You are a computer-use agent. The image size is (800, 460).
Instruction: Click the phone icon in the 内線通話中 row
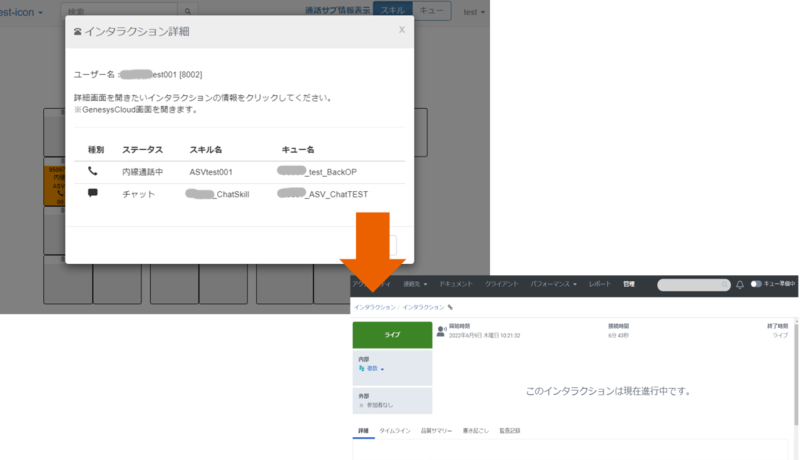point(92,171)
